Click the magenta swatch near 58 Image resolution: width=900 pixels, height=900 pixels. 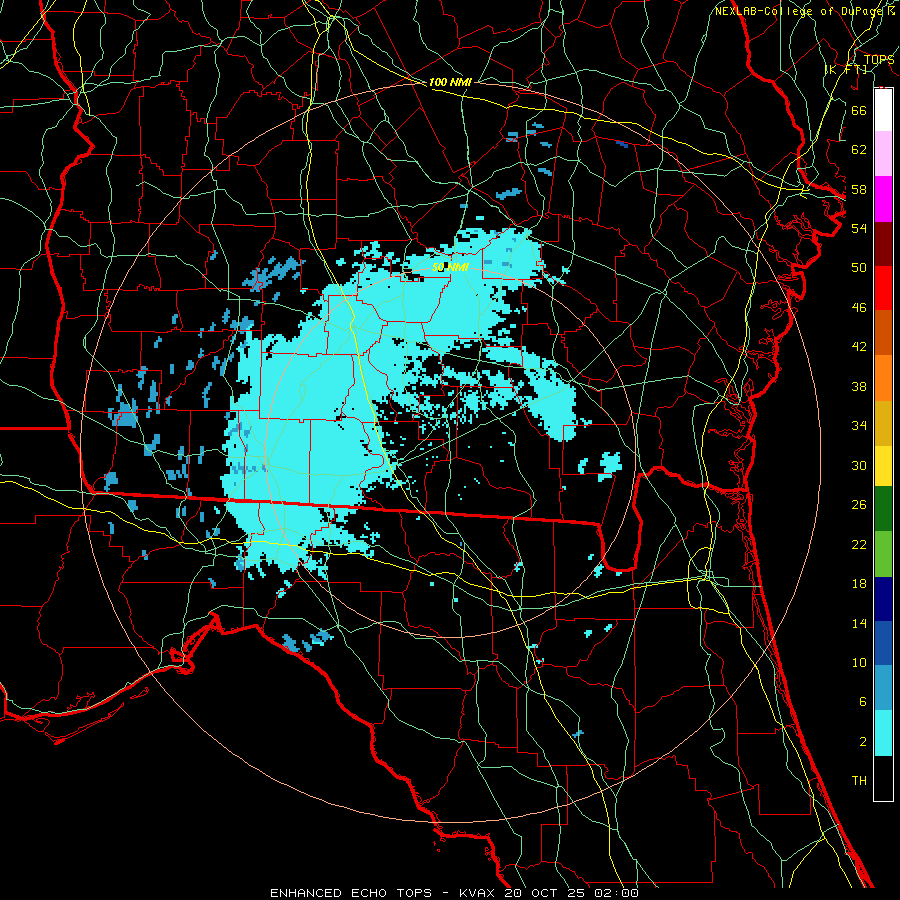[x=883, y=199]
